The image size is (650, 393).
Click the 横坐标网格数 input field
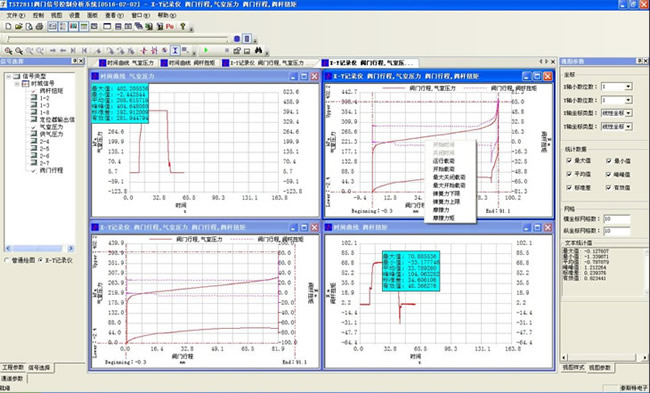click(617, 218)
